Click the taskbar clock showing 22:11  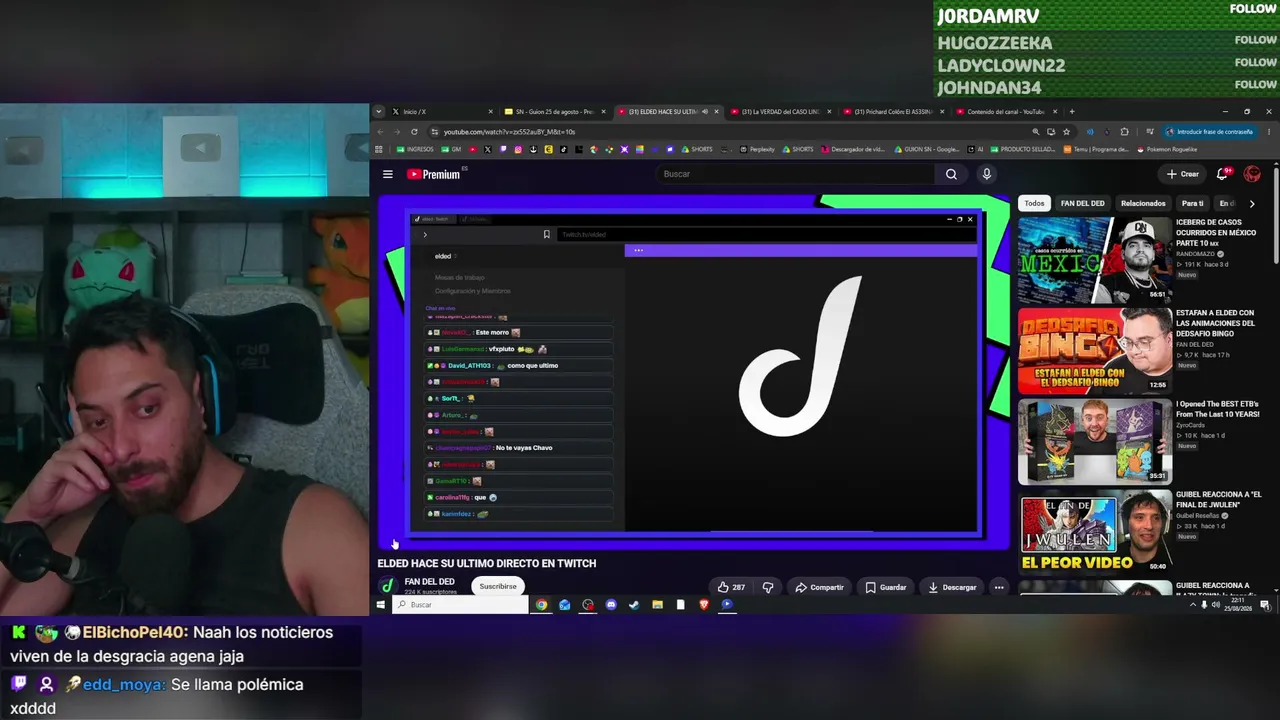point(1238,605)
